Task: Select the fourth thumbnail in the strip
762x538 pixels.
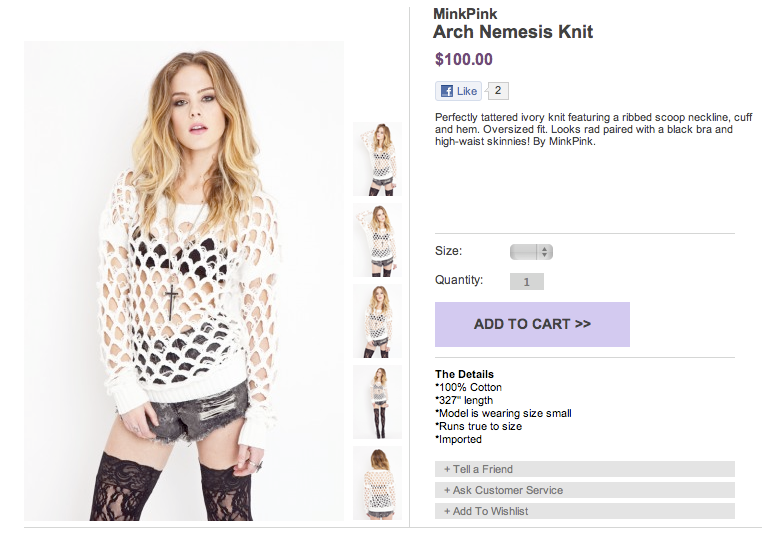Action: coord(377,402)
